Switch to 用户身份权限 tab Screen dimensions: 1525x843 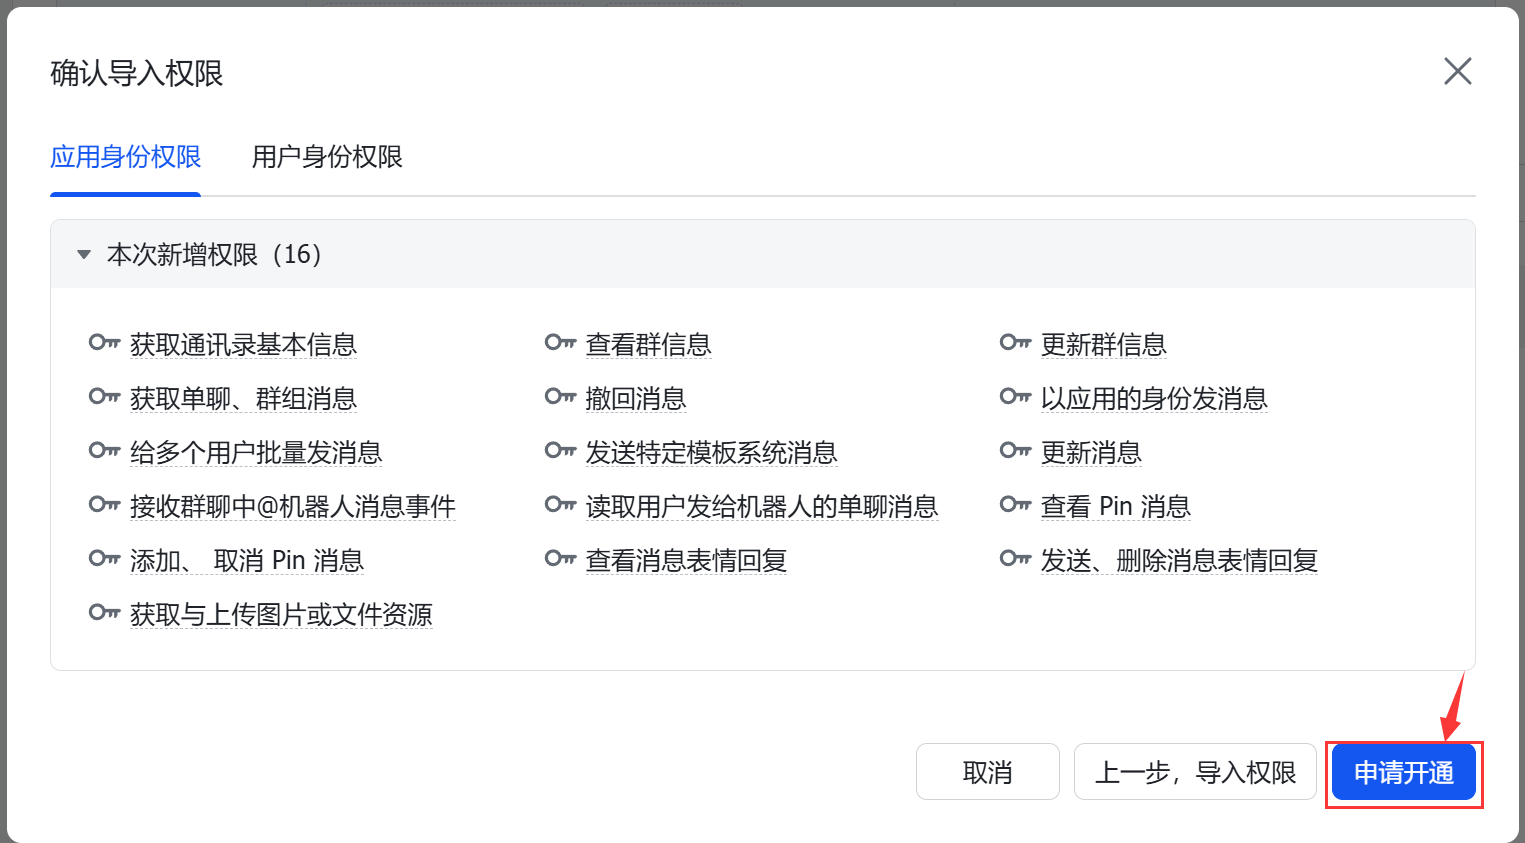pyautogui.click(x=327, y=157)
